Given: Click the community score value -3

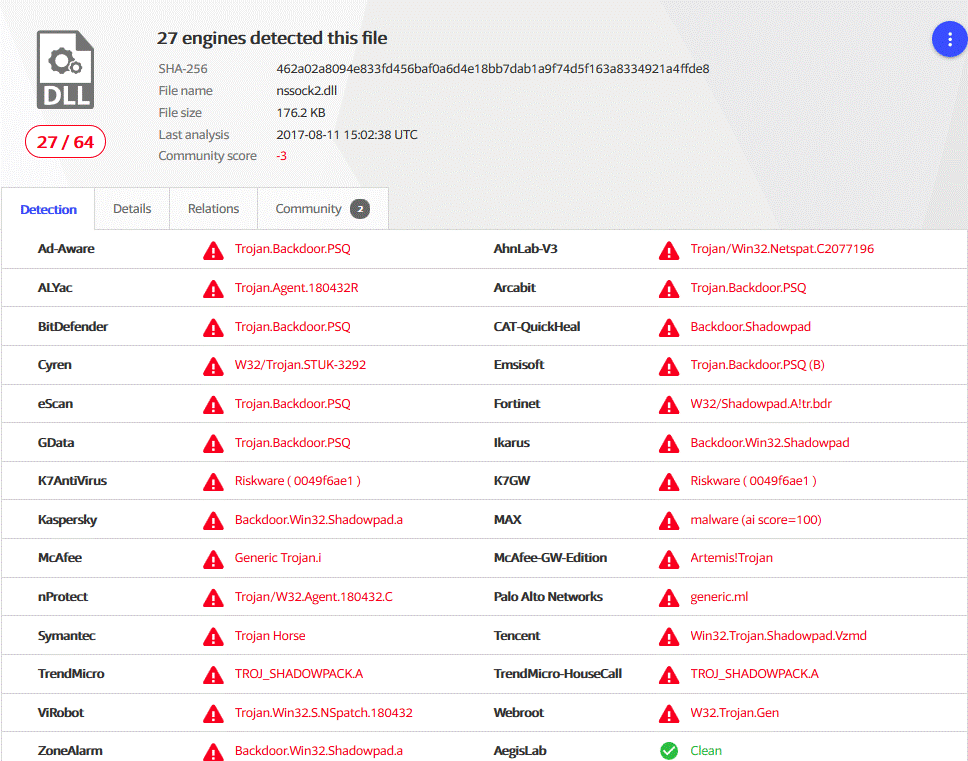Looking at the screenshot, I should 282,156.
